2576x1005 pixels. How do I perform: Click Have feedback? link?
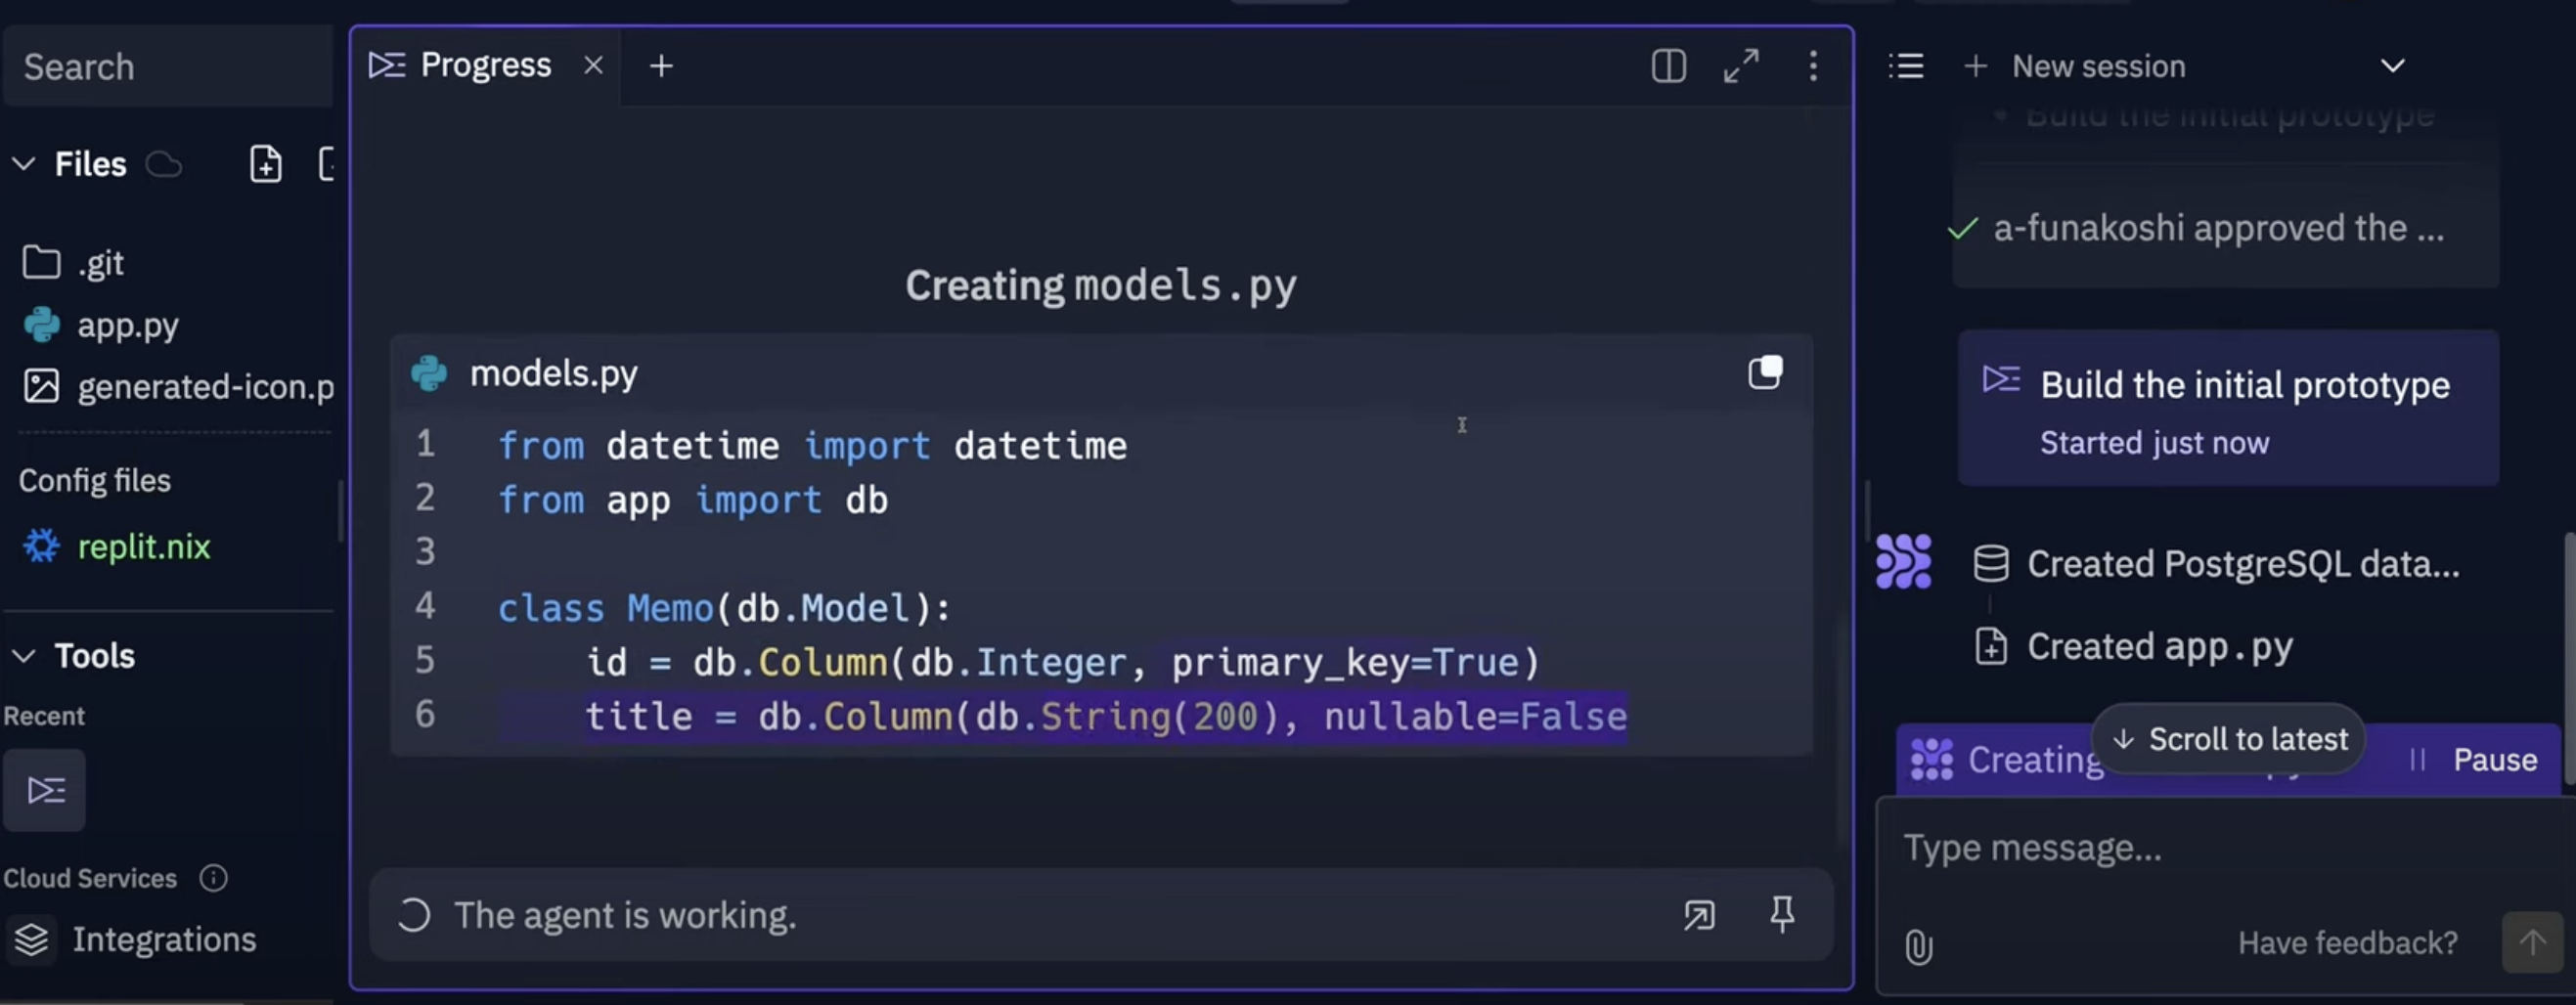pos(2347,943)
